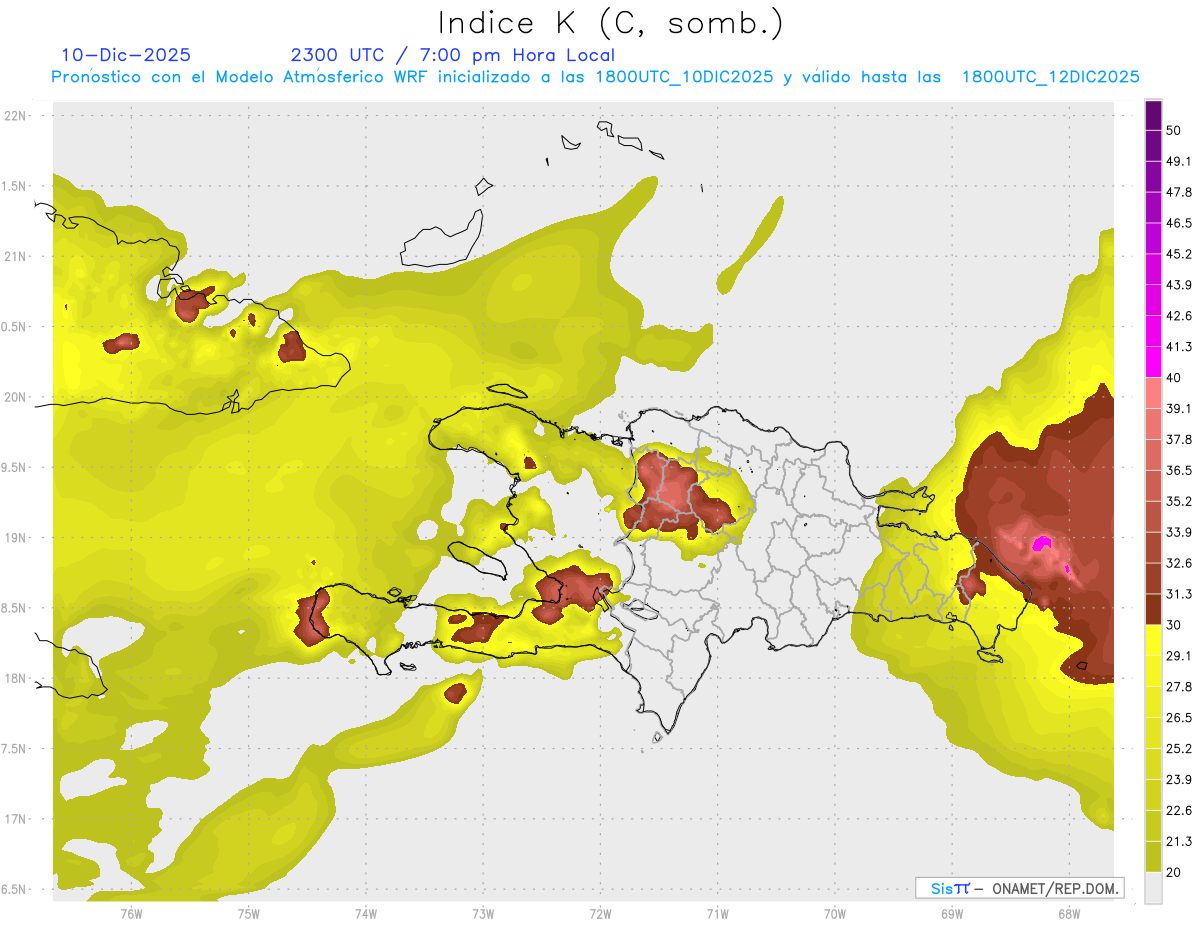Image resolution: width=1200 pixels, height=927 pixels.
Task: Click the longitude axis label '72W'
Action: click(x=600, y=914)
